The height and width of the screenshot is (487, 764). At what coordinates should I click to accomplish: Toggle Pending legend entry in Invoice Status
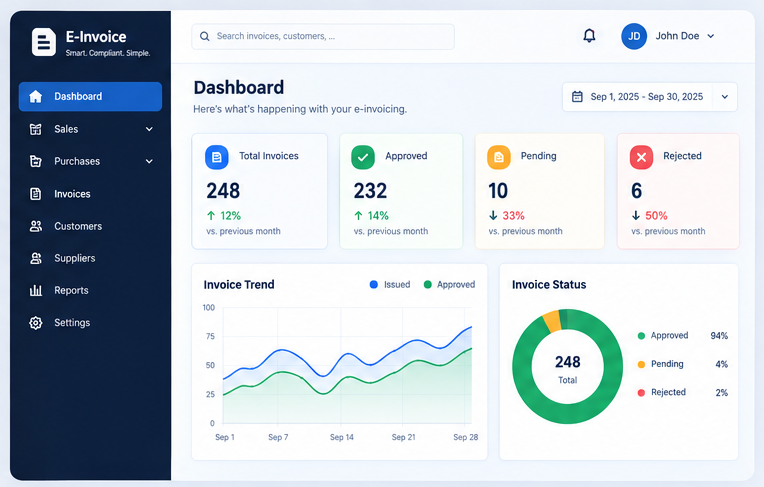660,364
